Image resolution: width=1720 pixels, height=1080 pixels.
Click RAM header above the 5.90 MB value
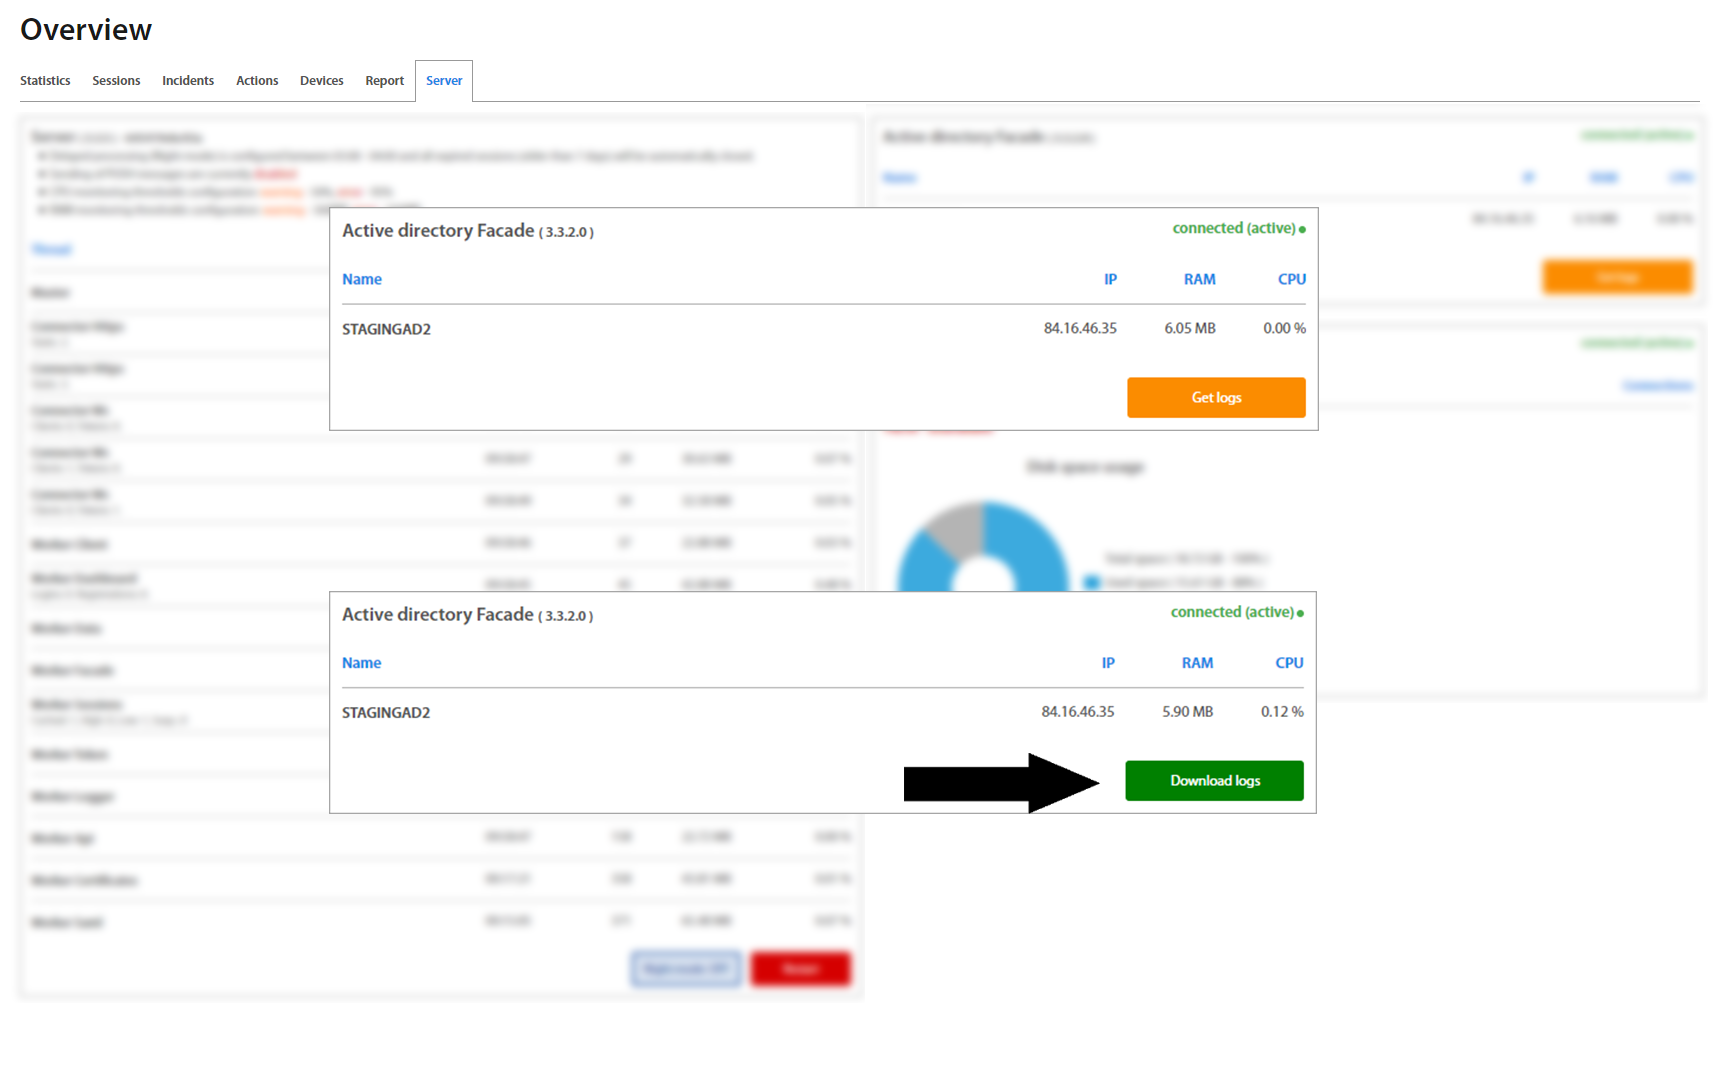1197,663
